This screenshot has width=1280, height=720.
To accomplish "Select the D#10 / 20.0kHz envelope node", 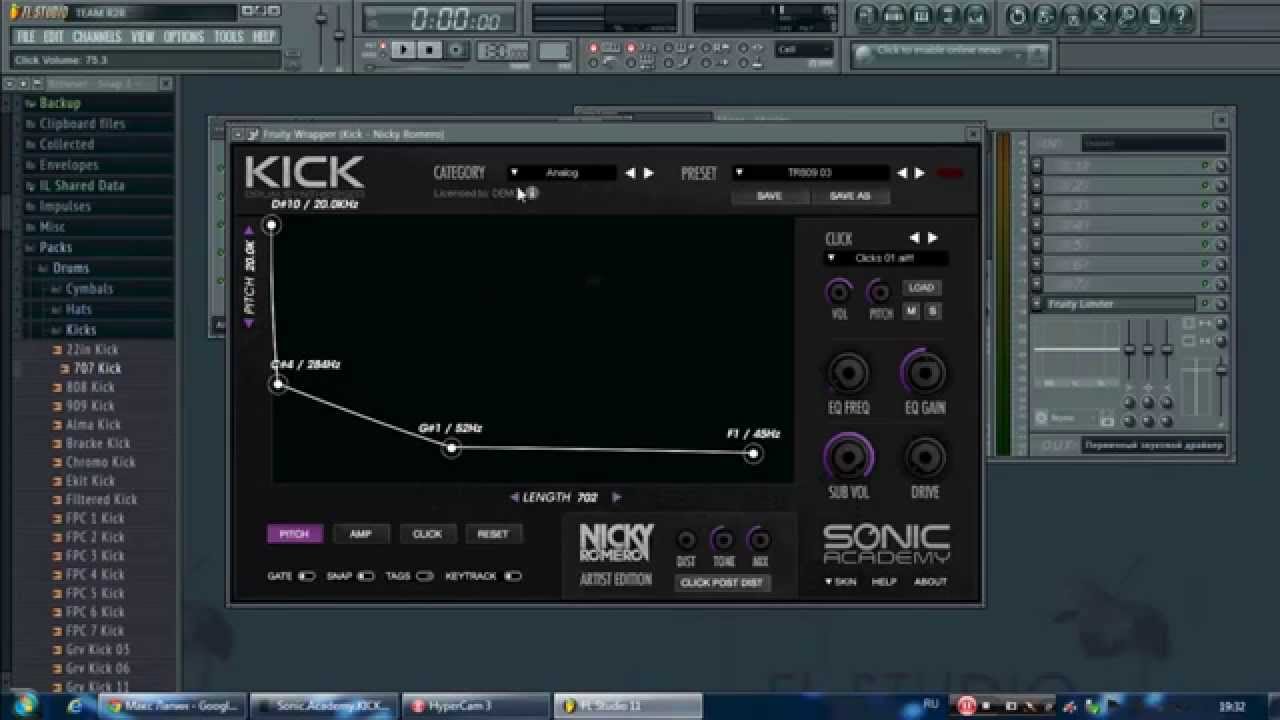I will coord(271,225).
